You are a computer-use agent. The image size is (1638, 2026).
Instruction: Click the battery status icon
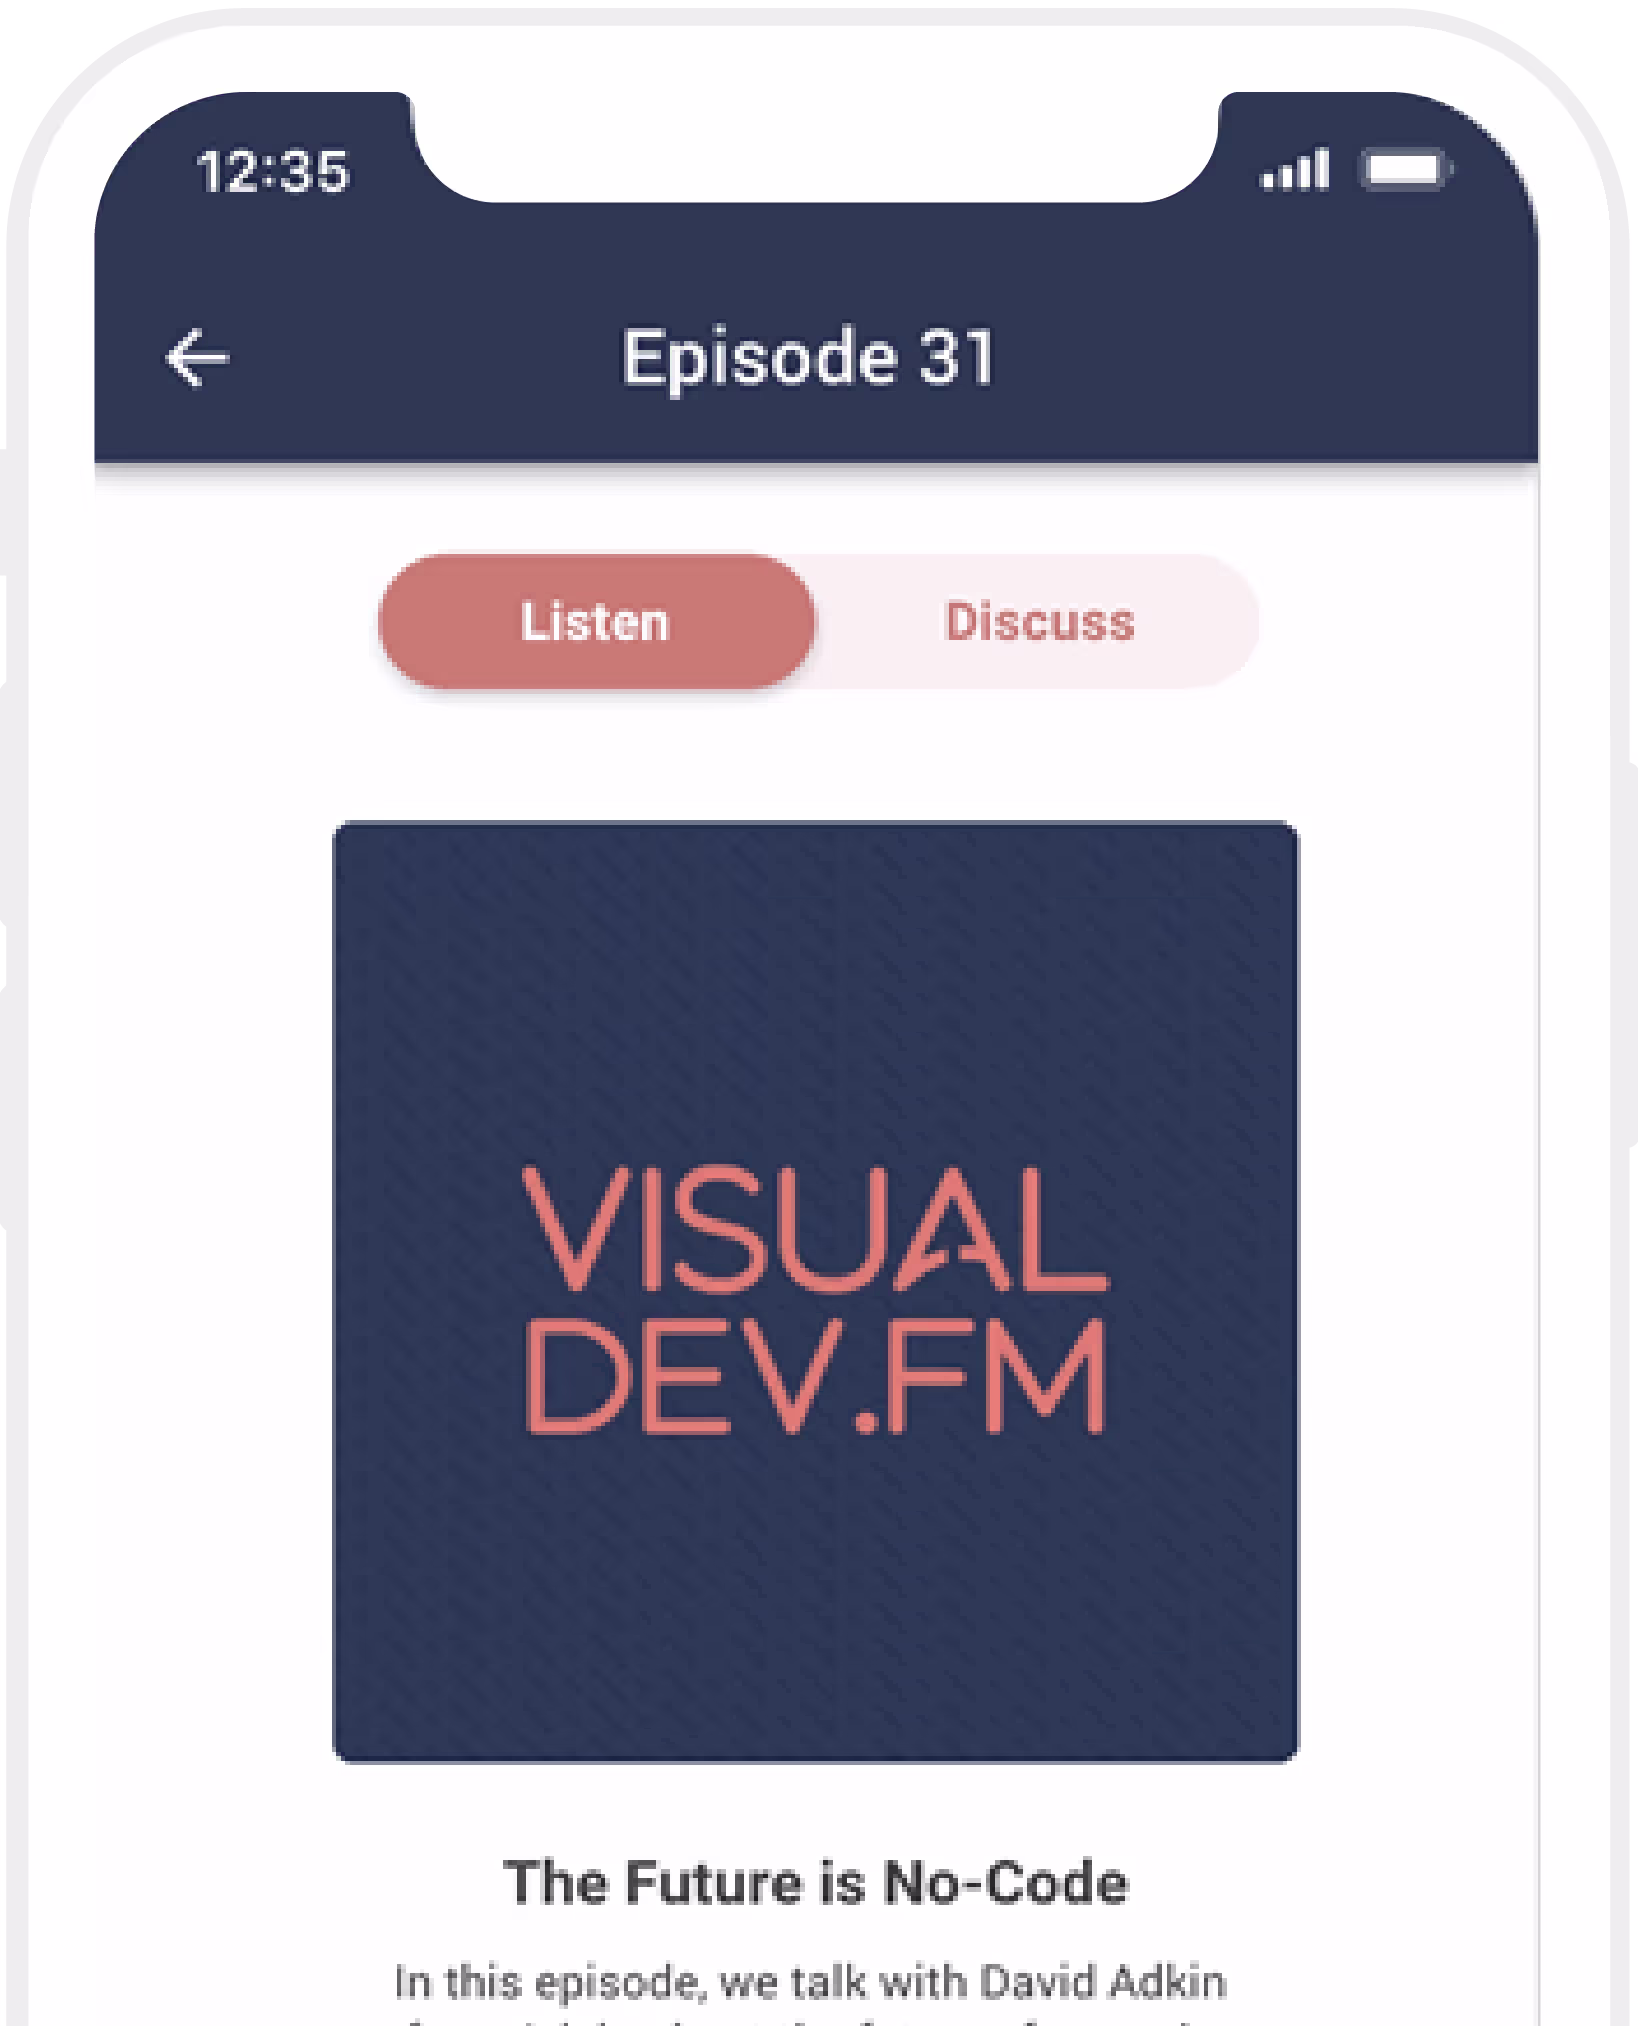[1405, 170]
